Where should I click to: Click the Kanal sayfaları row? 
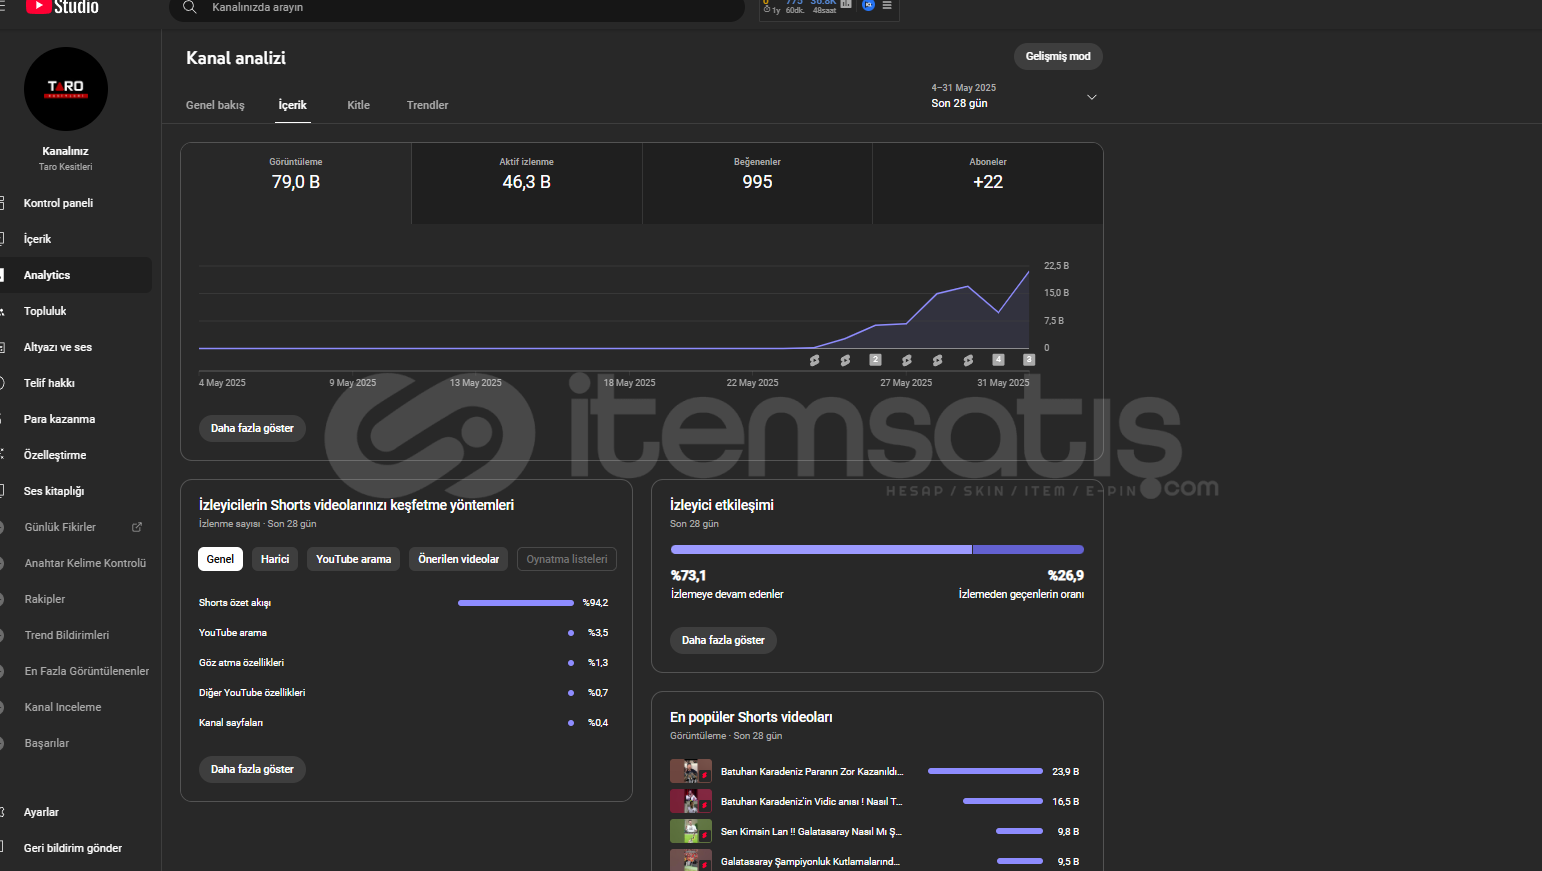(x=403, y=723)
